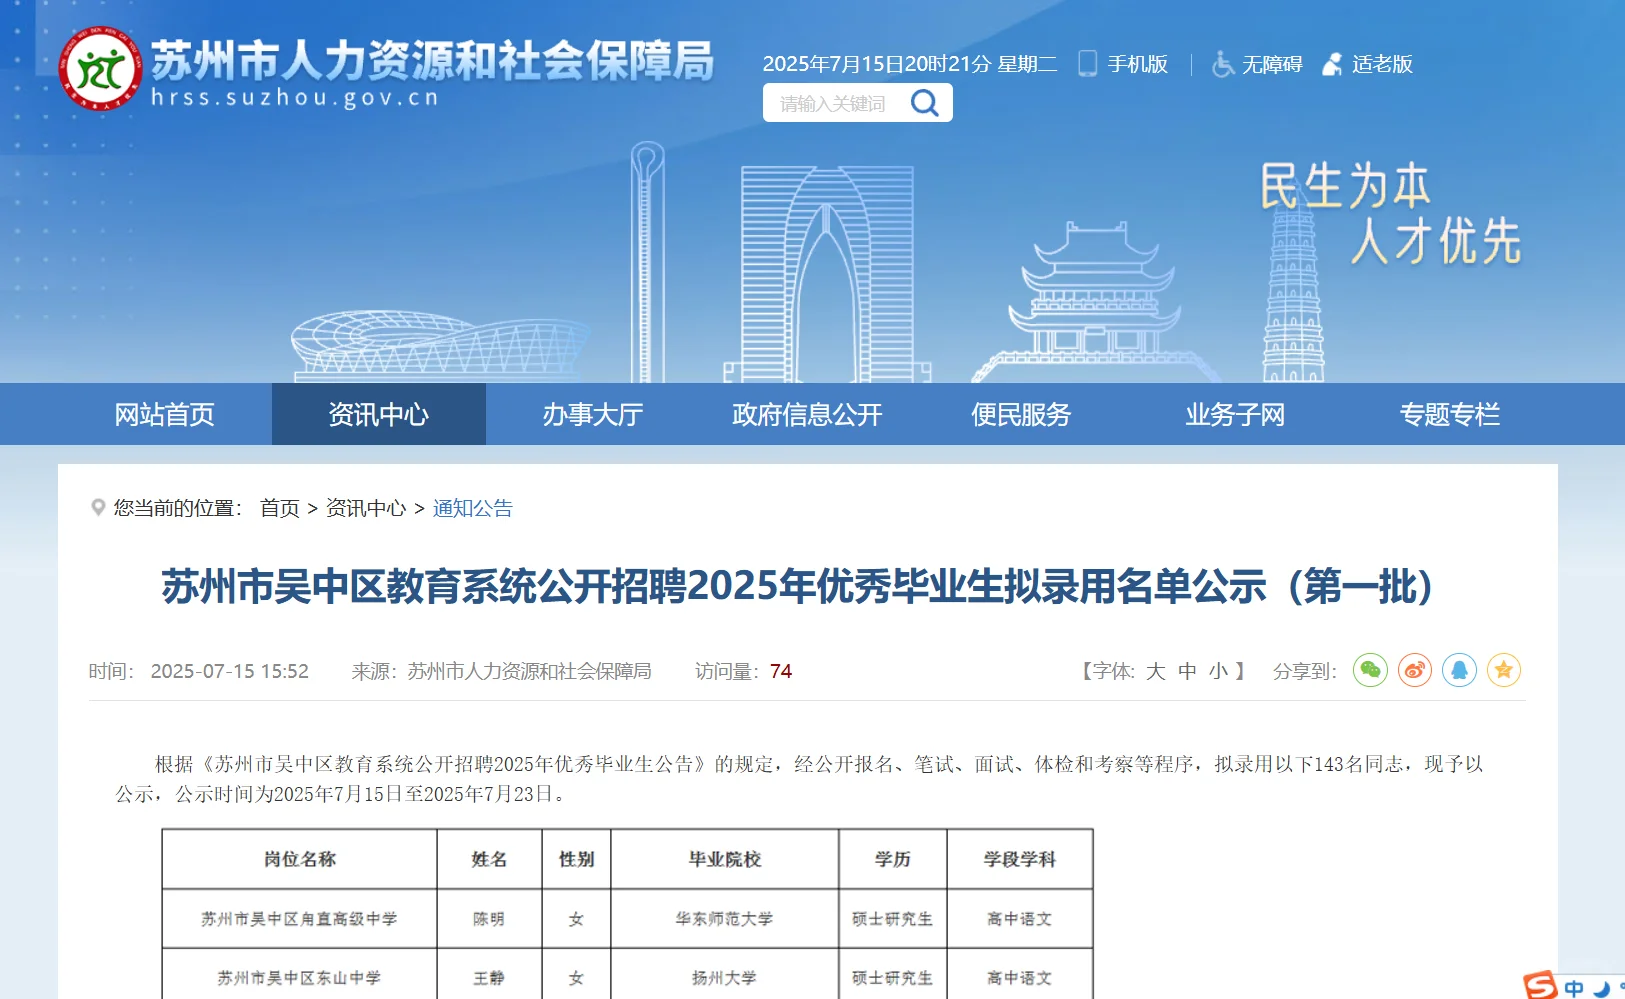Viewport: 1625px width, 999px height.
Task: Click the header date and time text
Action: (x=910, y=64)
